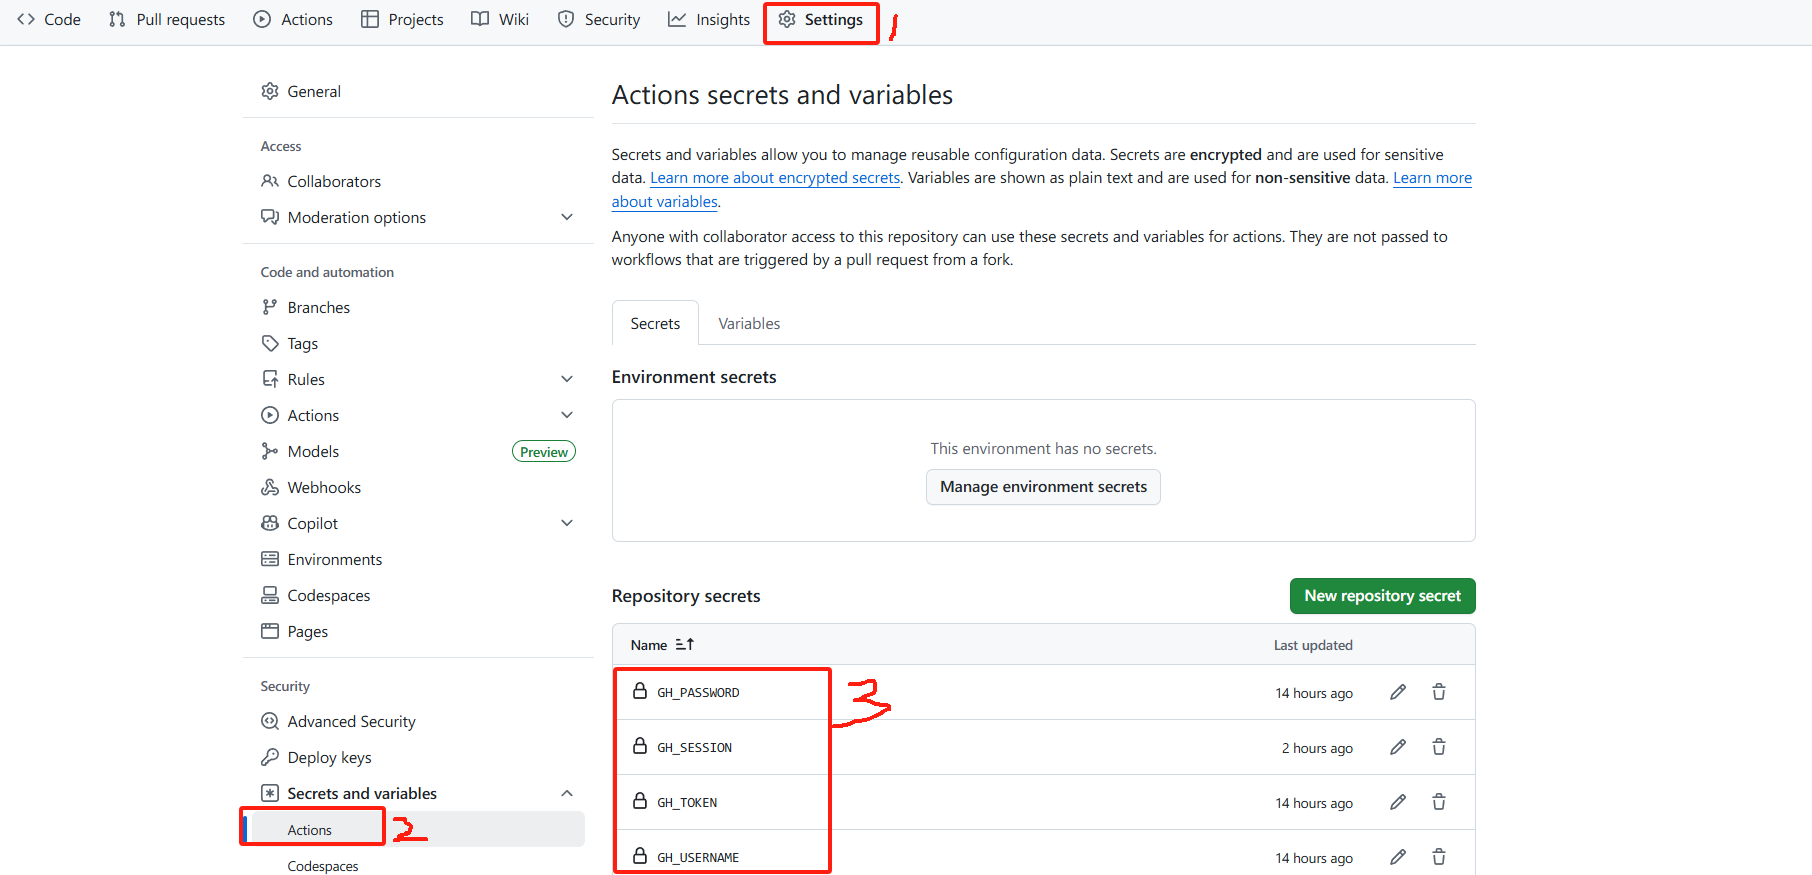This screenshot has width=1812, height=875.
Task: Click Manage environment secrets button
Action: (x=1043, y=487)
